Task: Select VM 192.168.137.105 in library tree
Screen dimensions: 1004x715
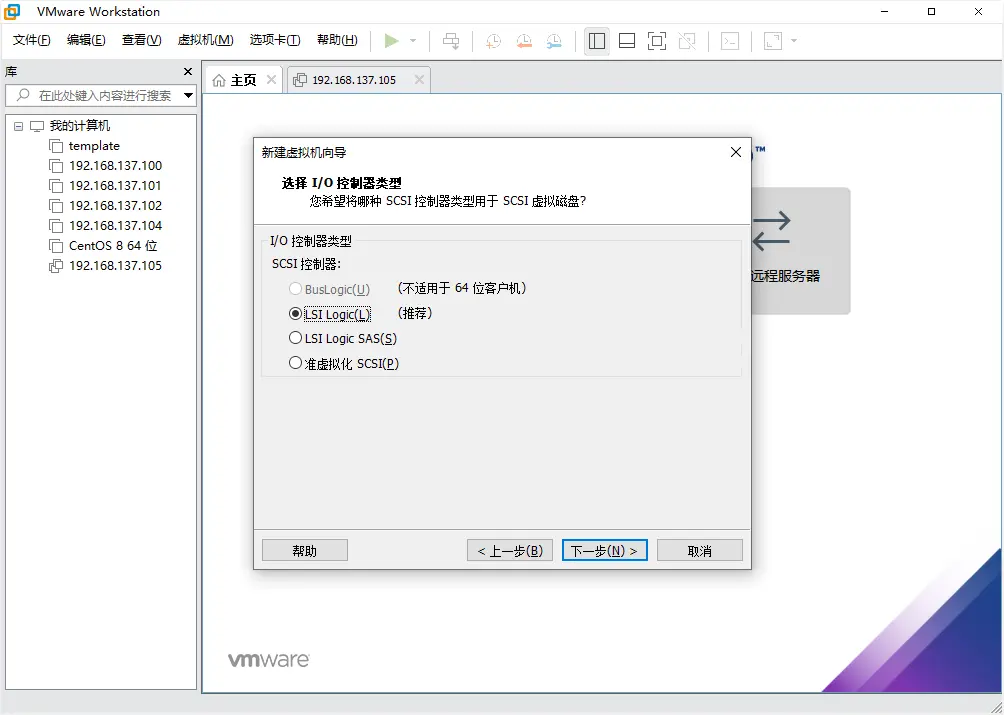Action: click(x=115, y=266)
